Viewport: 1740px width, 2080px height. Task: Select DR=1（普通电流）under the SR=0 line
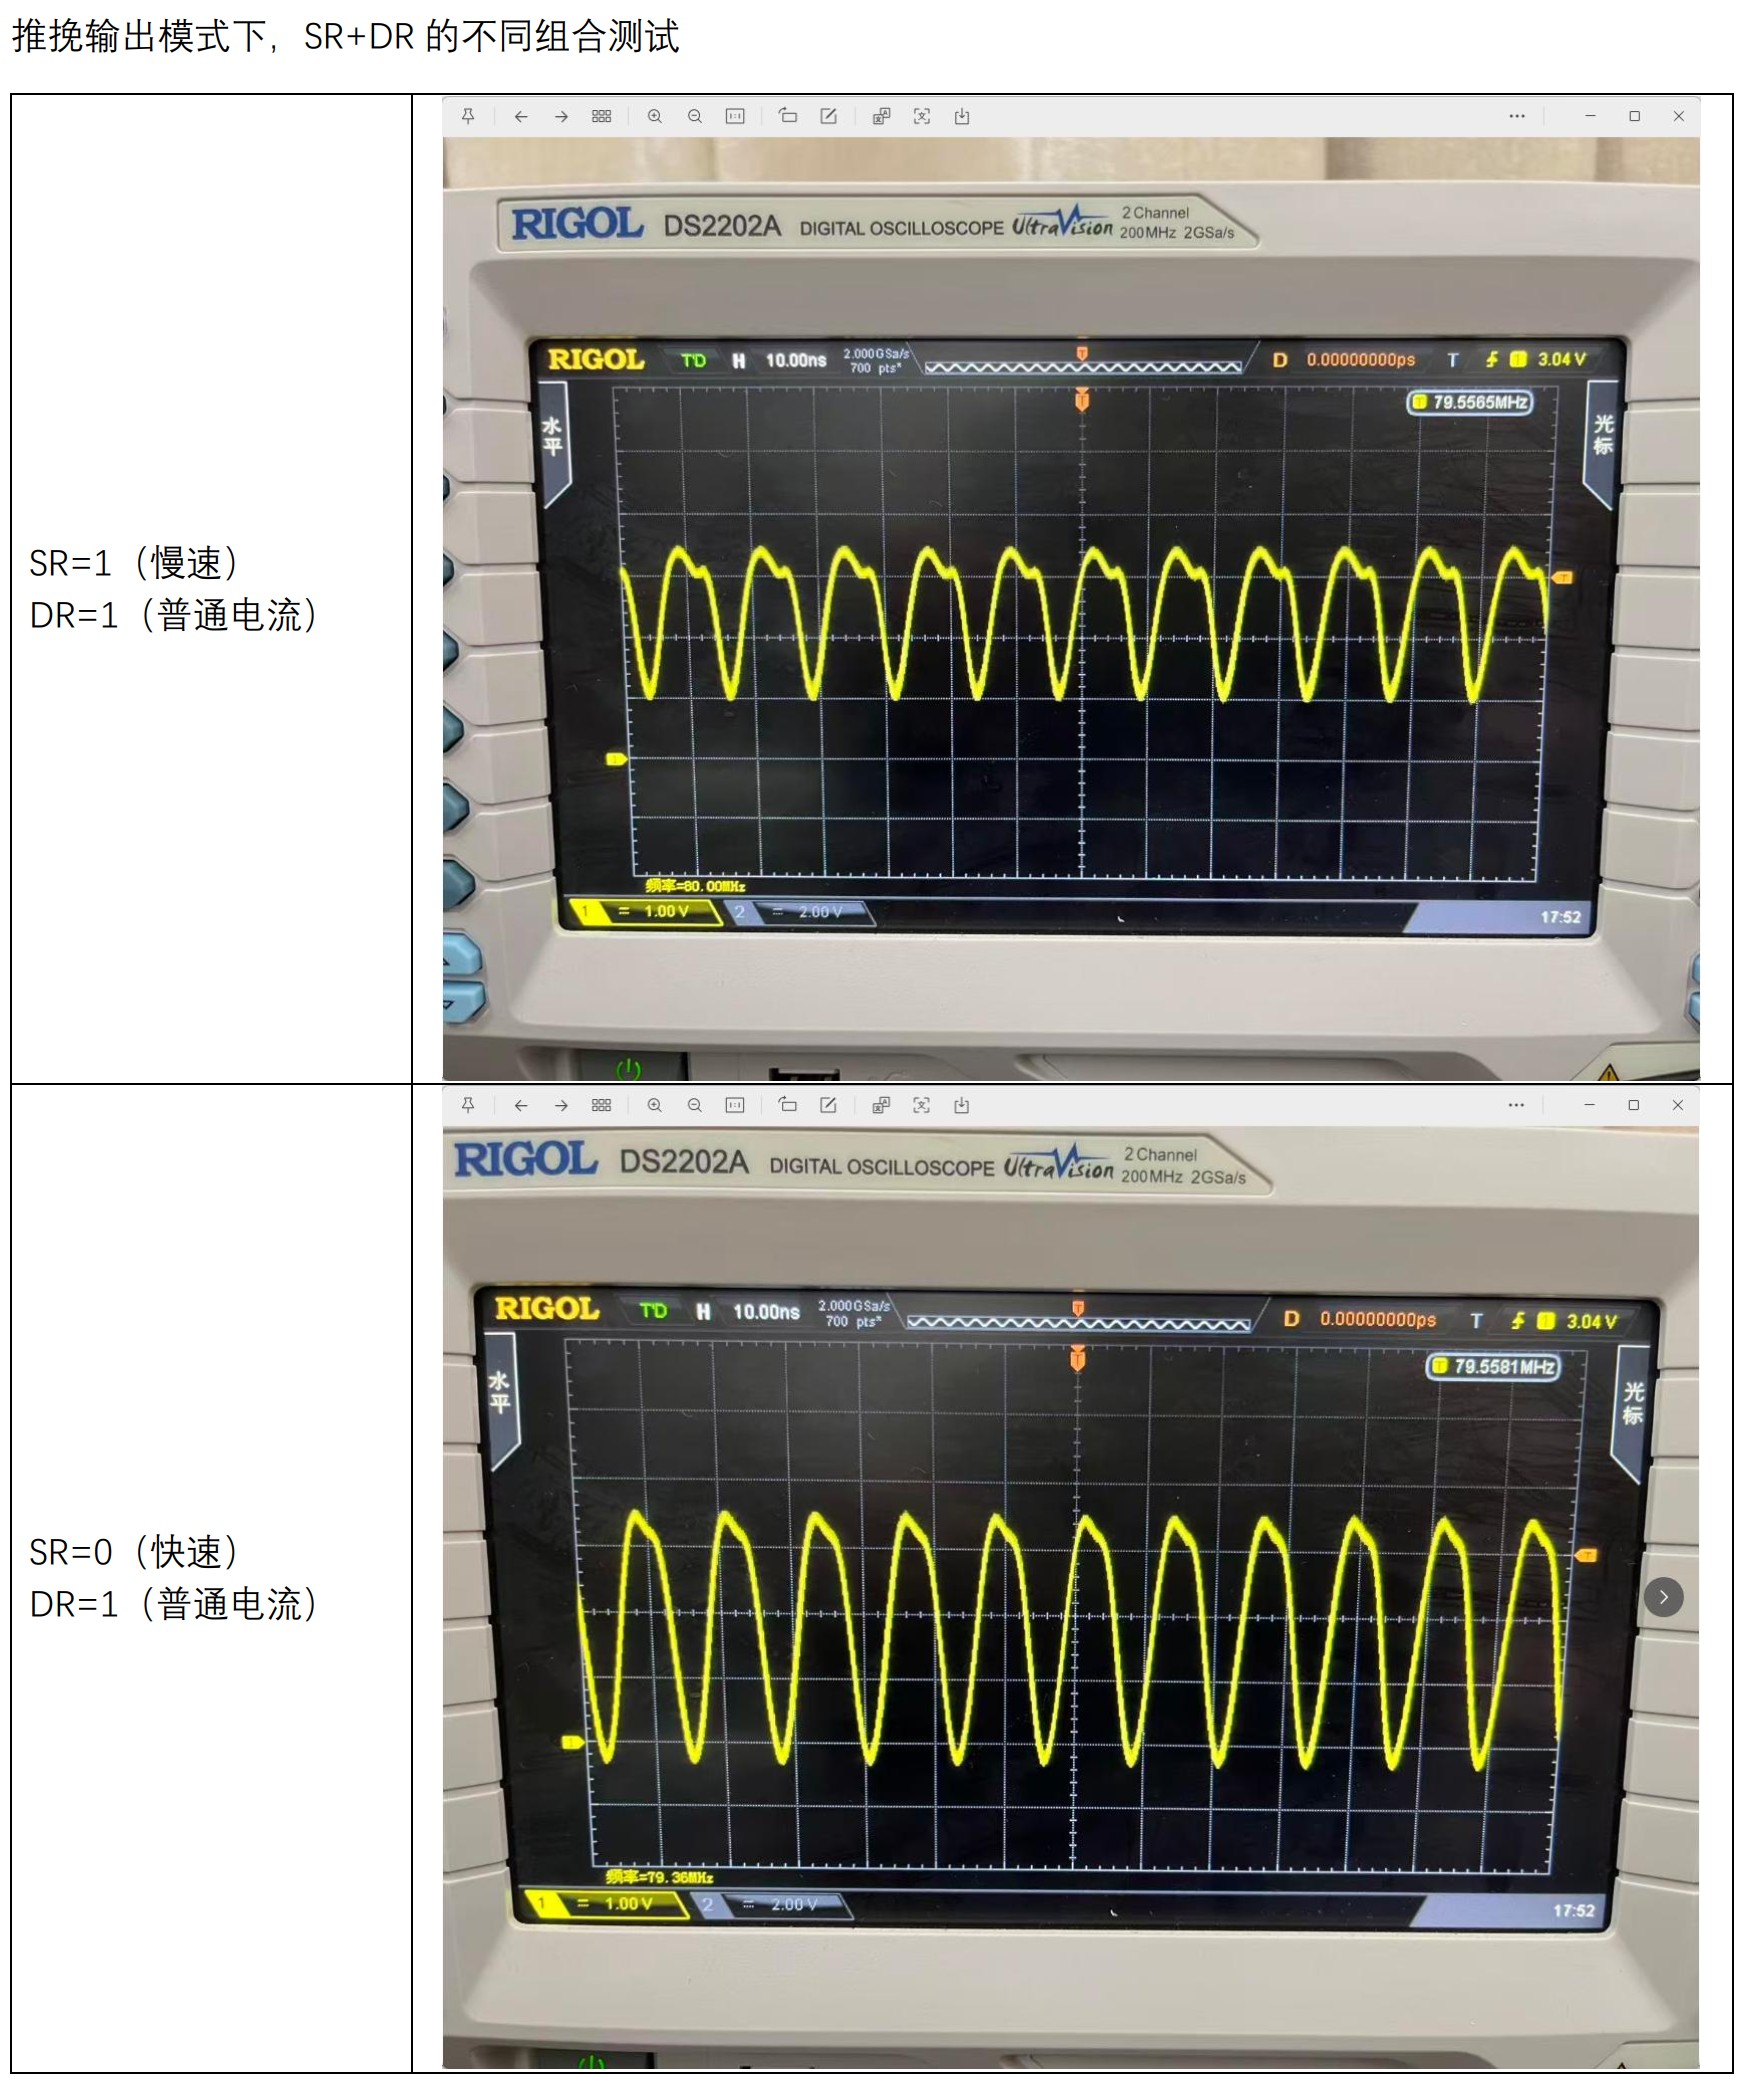coord(174,1604)
